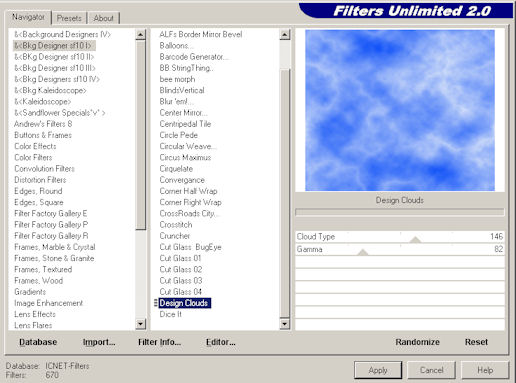Image resolution: width=516 pixels, height=383 pixels.
Task: Select Edges, Round category
Action: [x=38, y=191]
